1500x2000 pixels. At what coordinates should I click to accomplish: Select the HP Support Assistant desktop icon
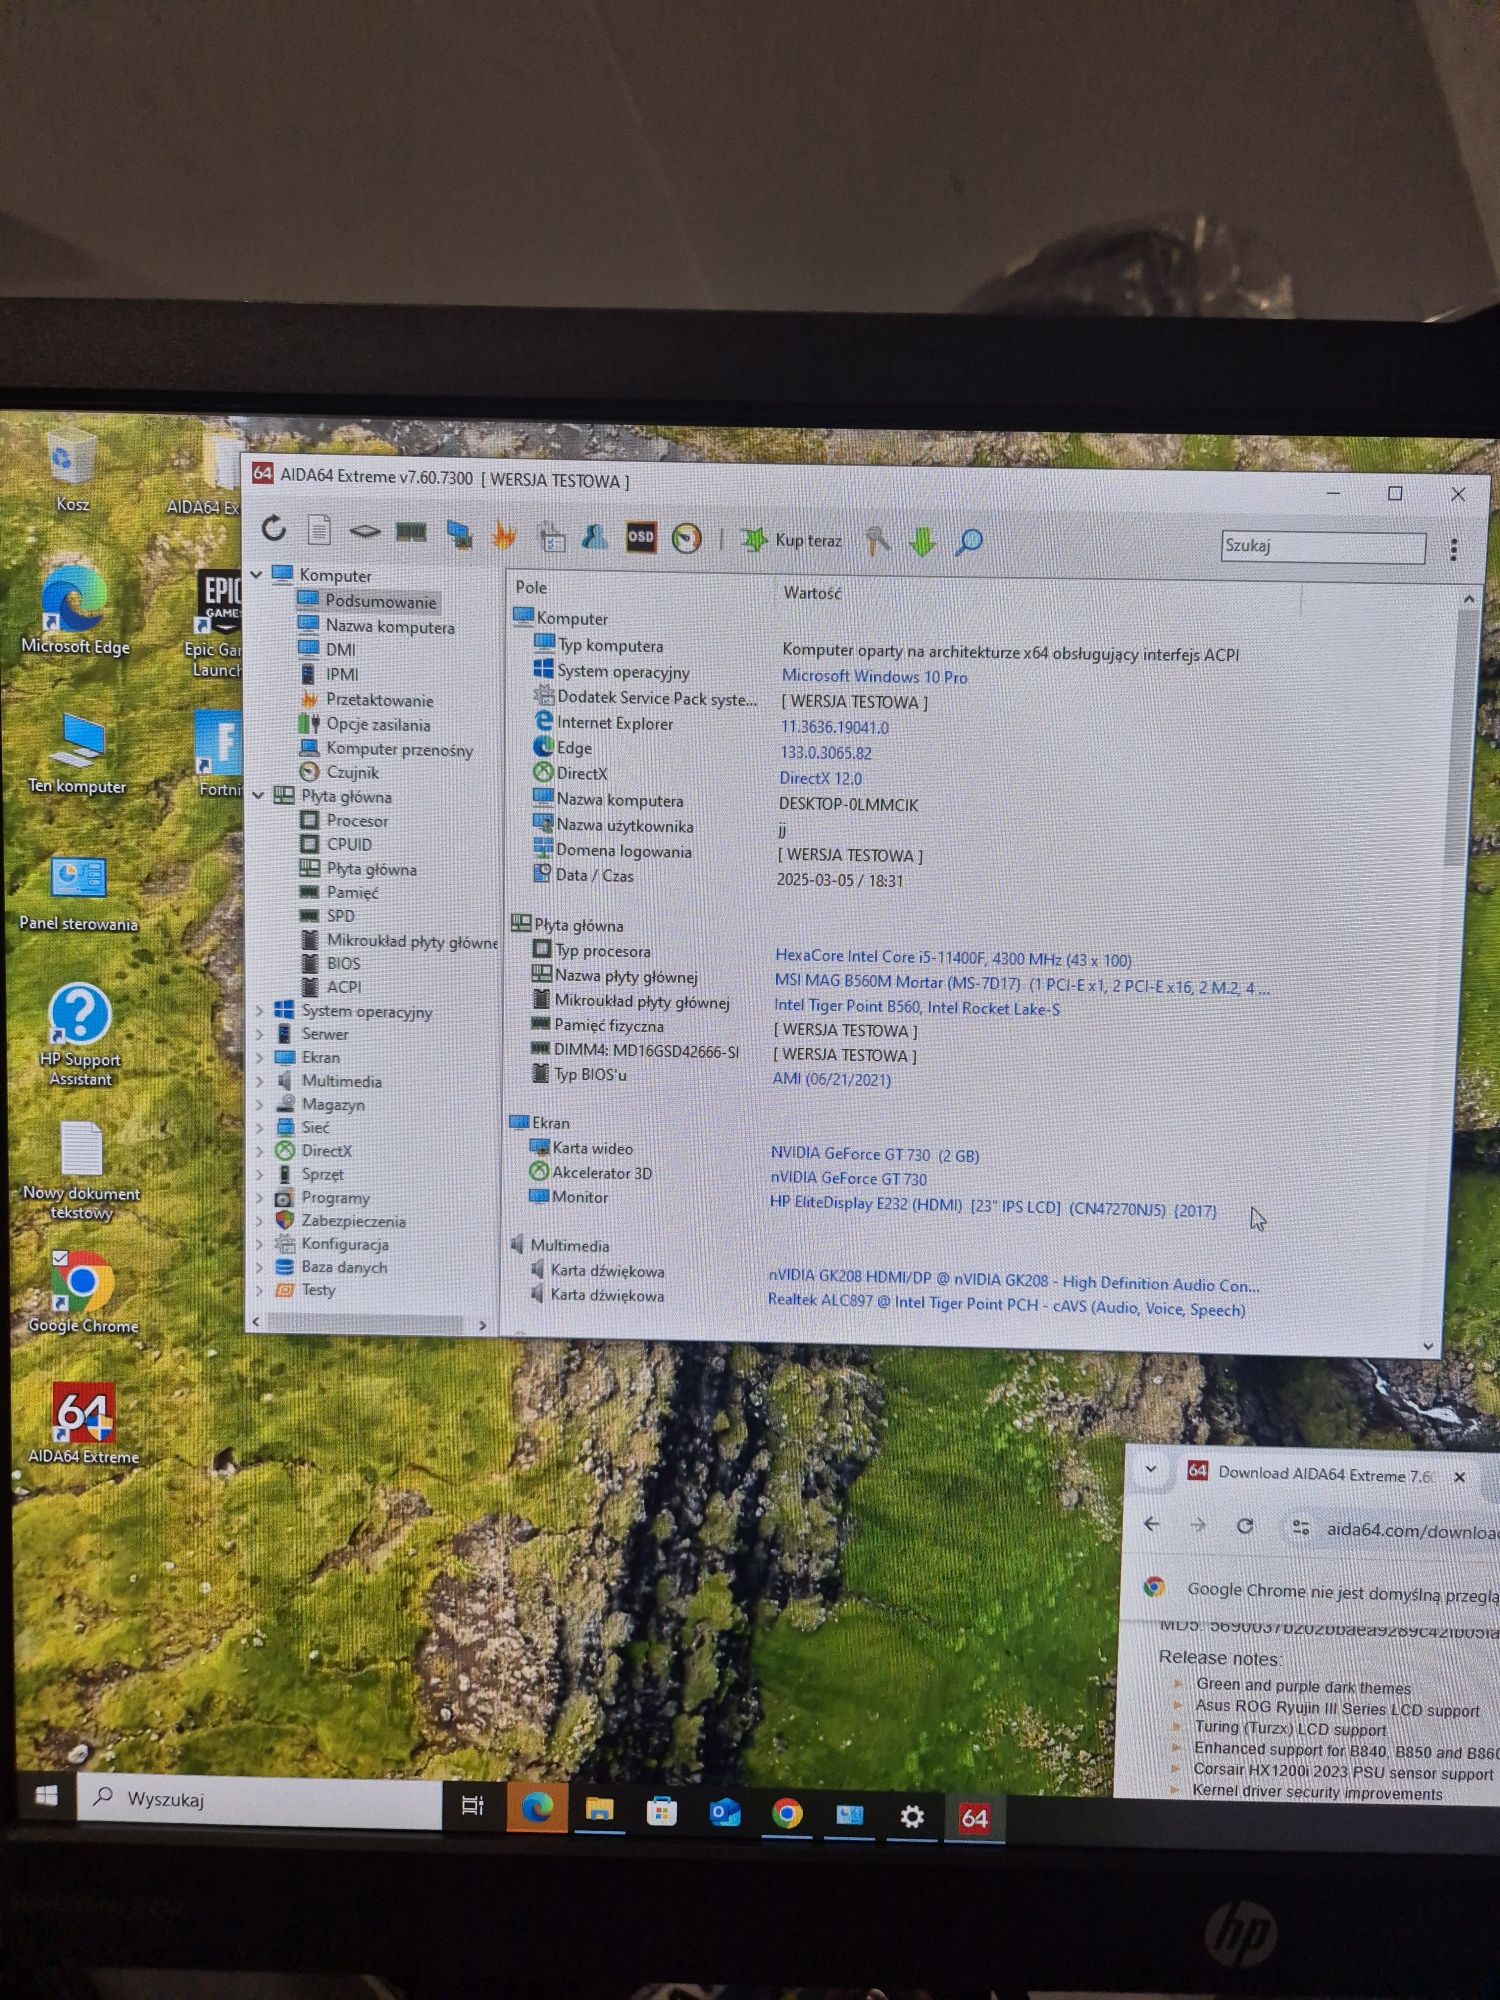[x=80, y=1034]
